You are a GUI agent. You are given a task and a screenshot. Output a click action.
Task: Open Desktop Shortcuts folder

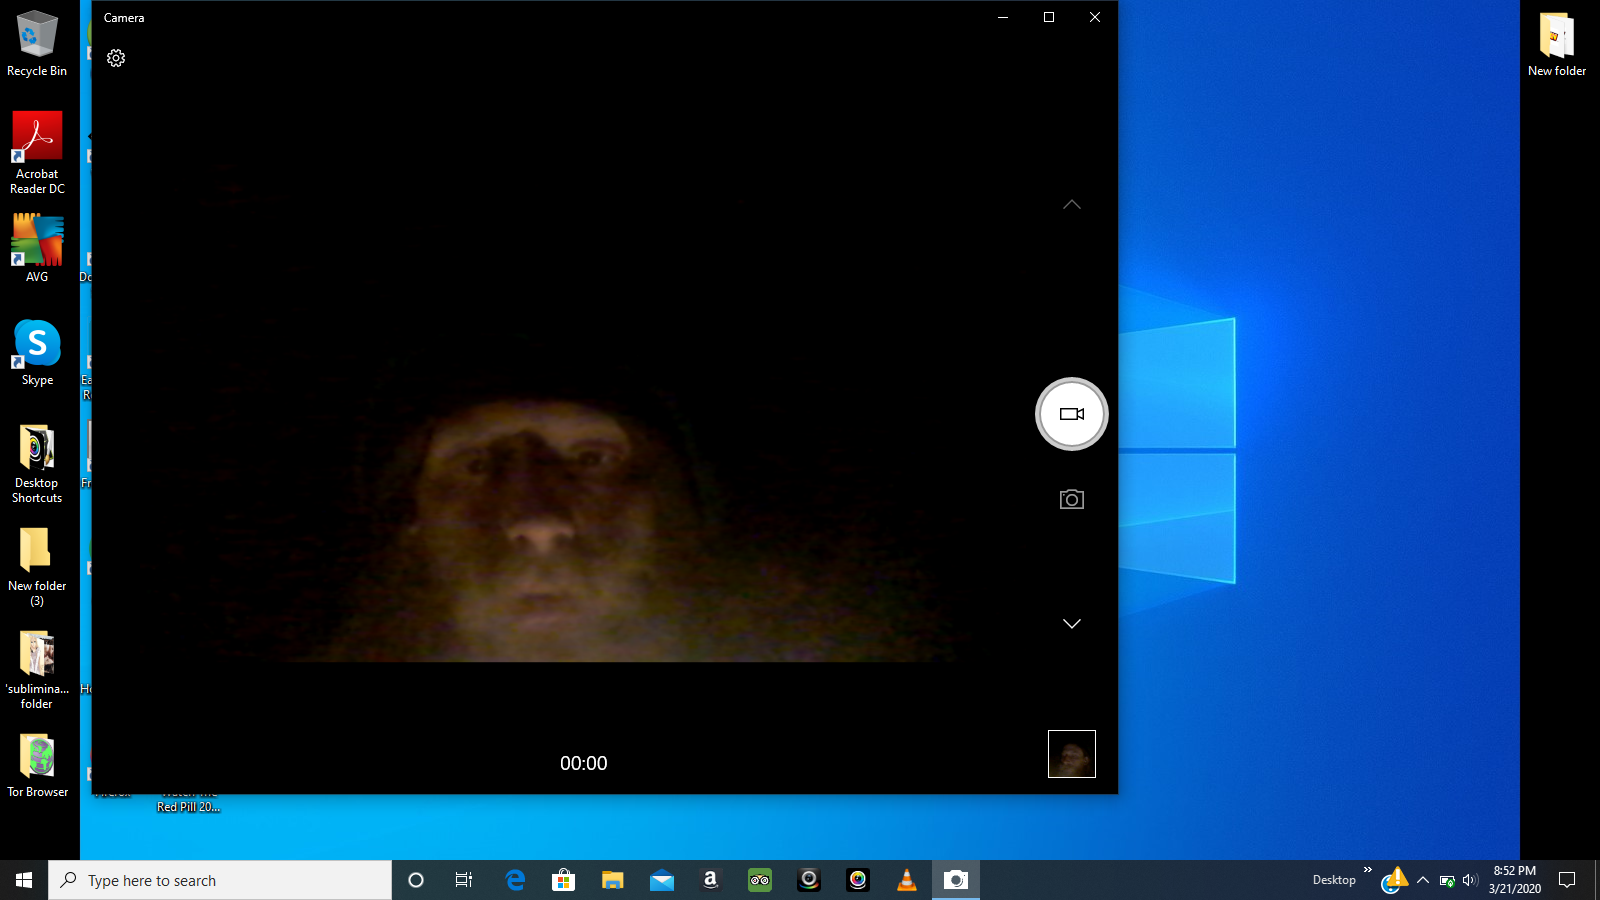coord(37,463)
